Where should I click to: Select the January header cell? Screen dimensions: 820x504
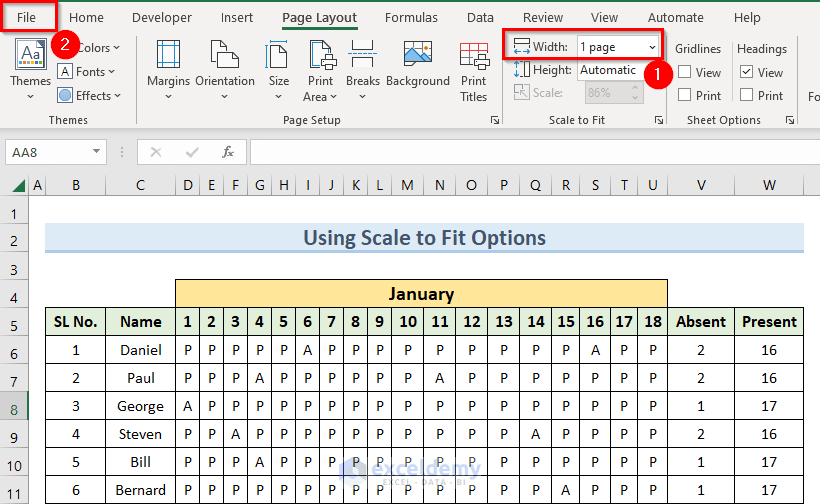421,294
